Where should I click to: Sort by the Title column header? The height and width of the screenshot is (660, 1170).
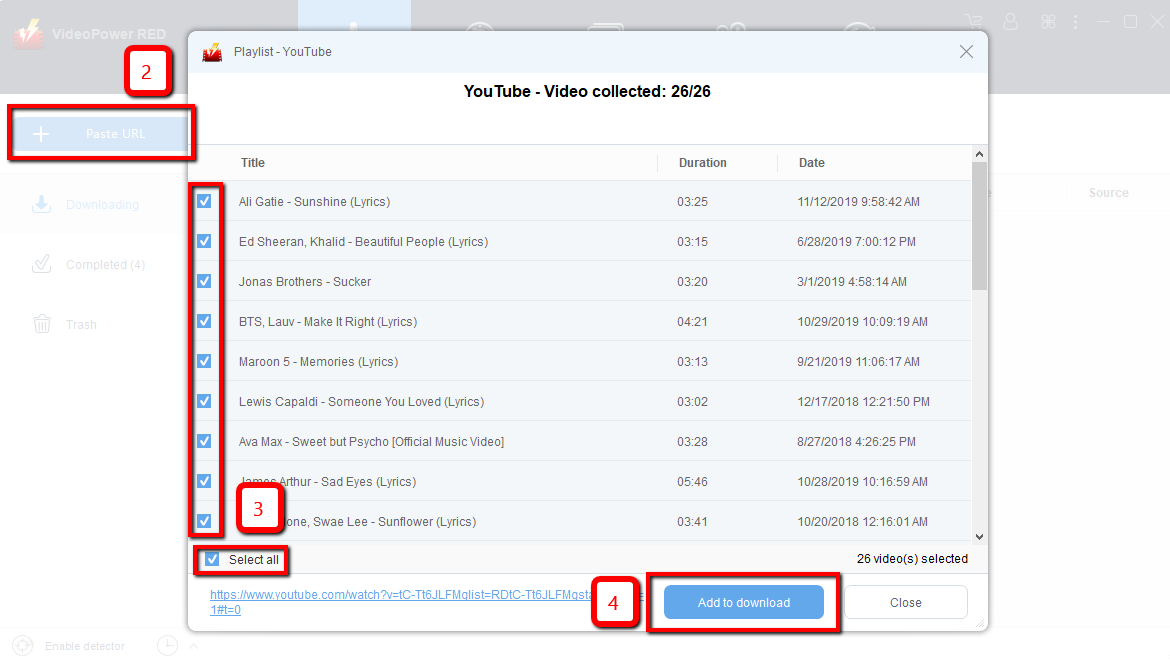pos(253,163)
